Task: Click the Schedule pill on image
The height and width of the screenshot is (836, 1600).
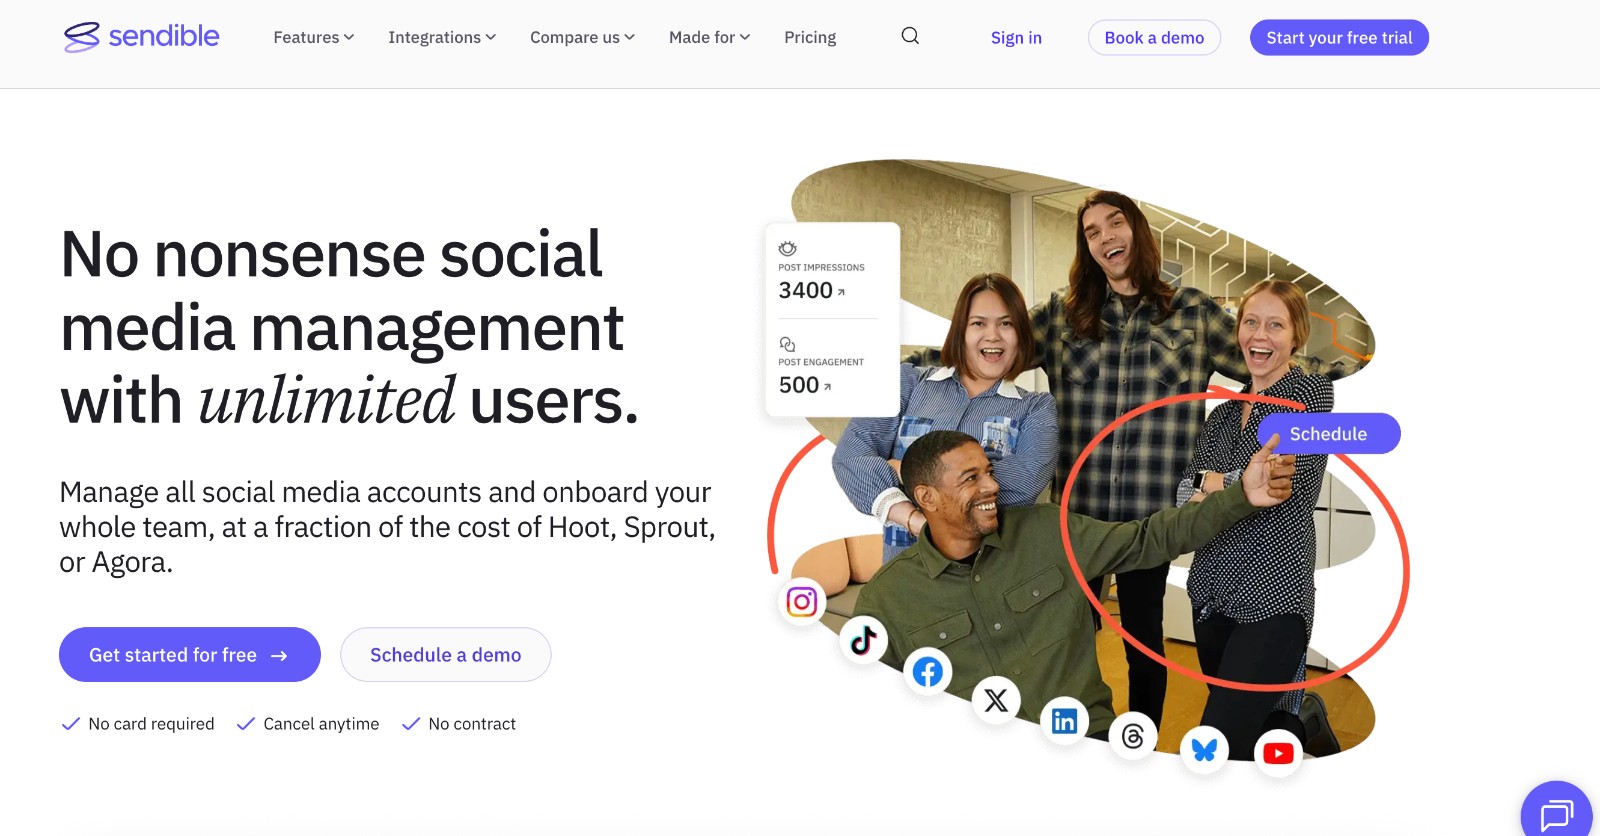Action: (1329, 433)
